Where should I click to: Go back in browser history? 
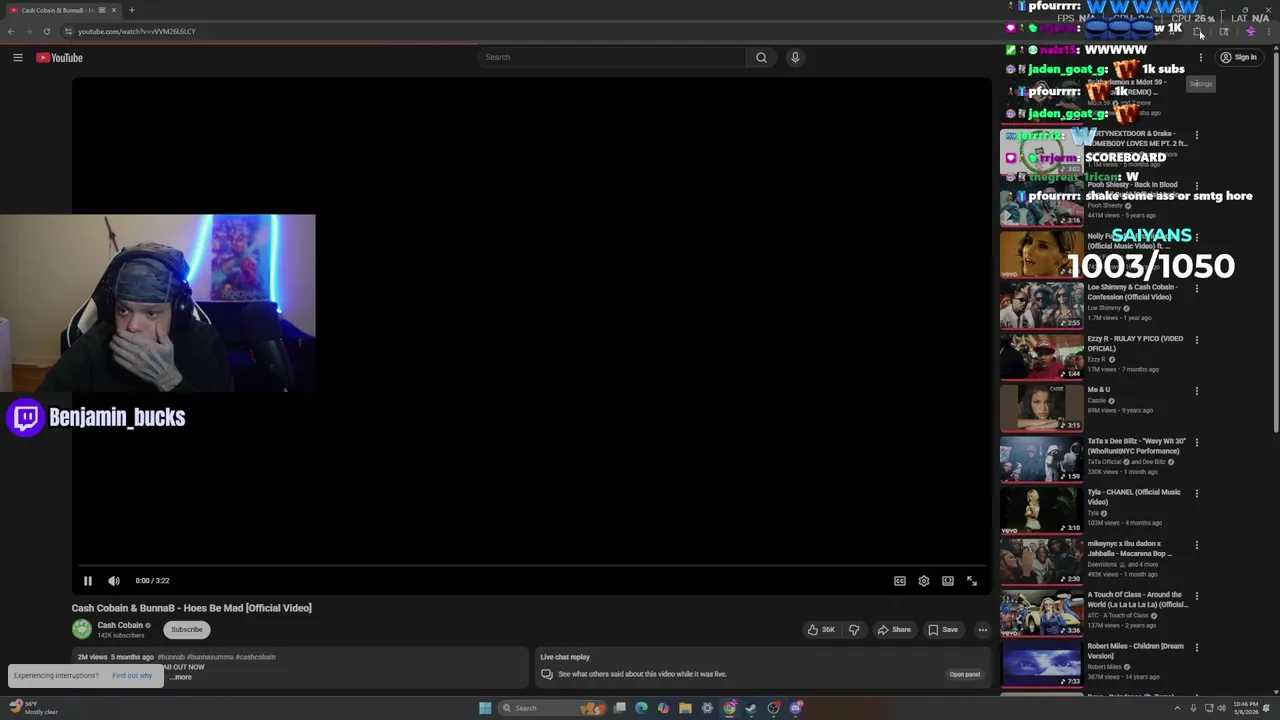(x=11, y=31)
